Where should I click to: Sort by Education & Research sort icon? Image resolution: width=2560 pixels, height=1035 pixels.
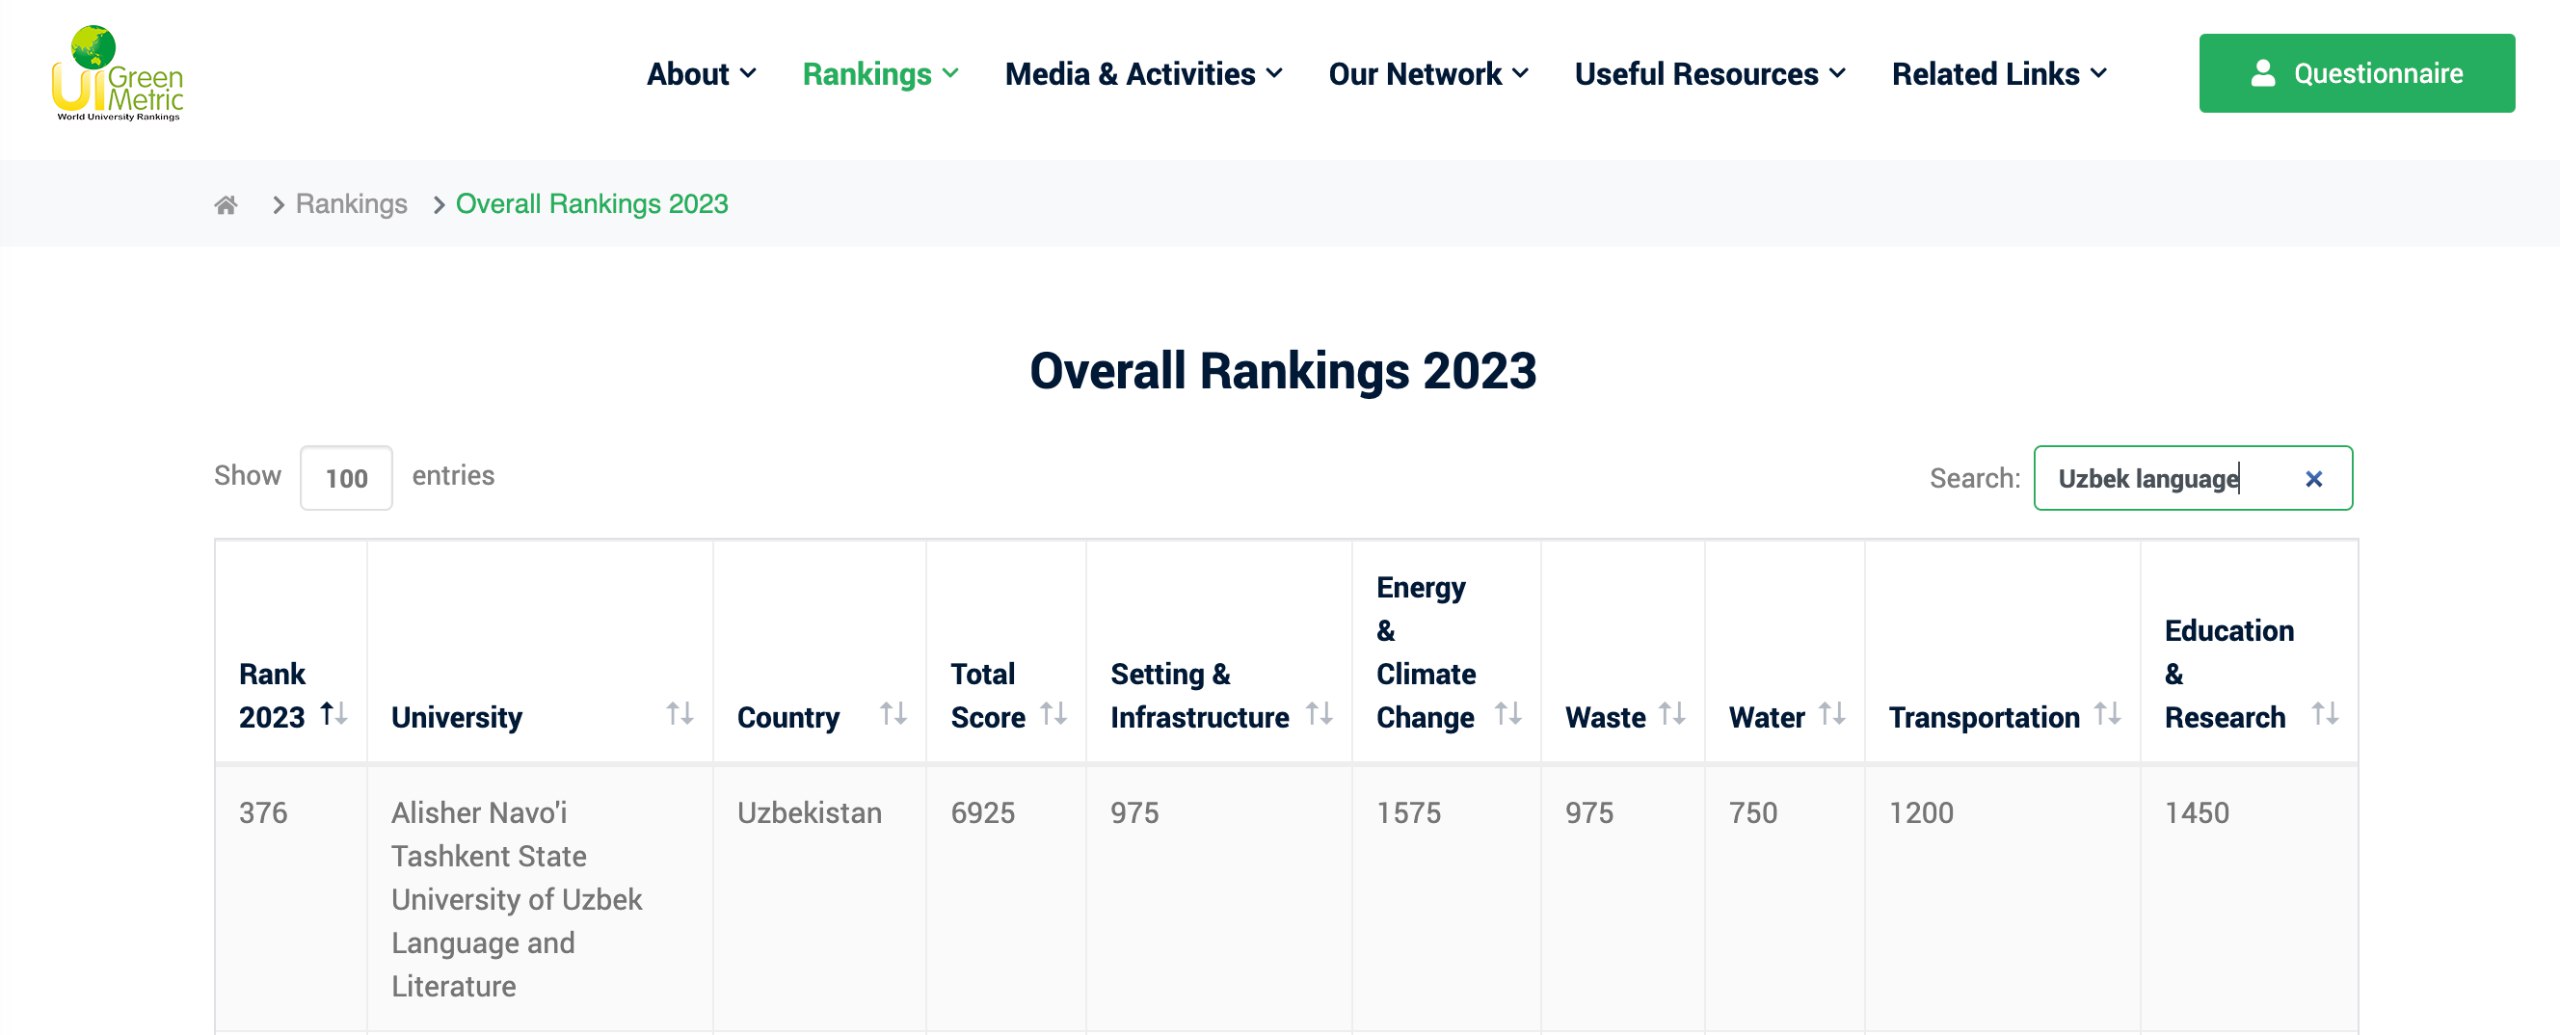point(2325,714)
